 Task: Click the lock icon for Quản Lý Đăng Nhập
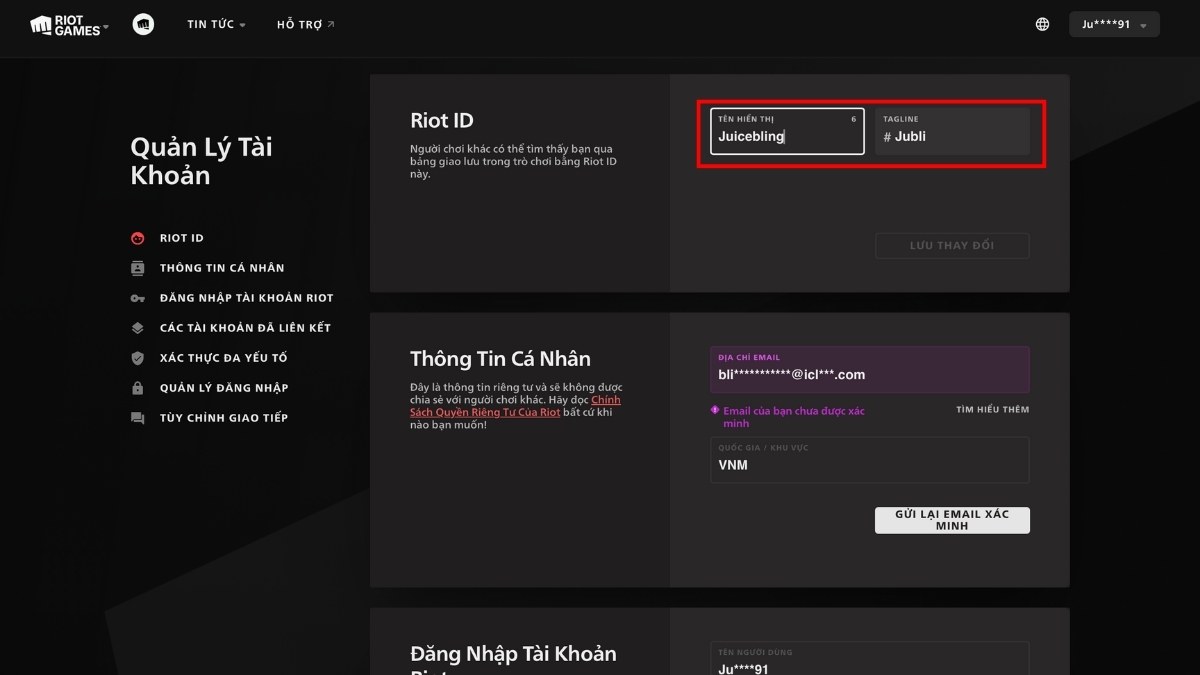[138, 388]
